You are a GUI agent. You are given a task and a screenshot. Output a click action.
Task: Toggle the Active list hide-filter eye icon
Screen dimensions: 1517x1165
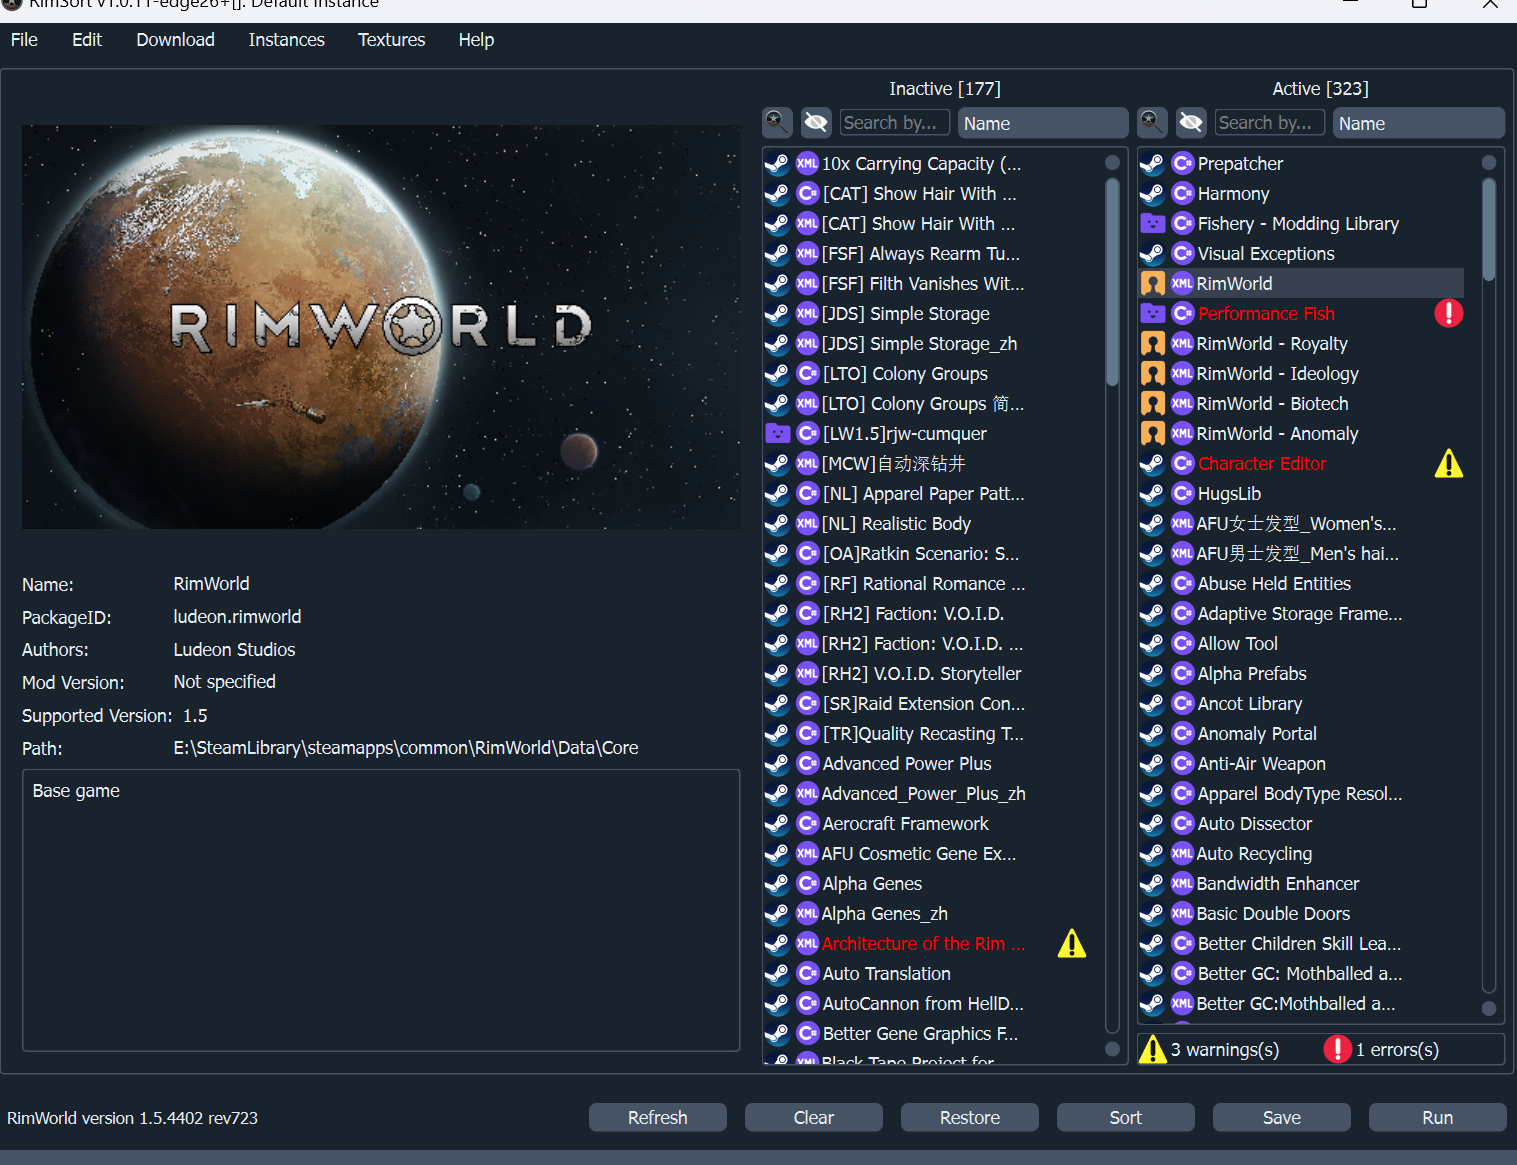click(x=1191, y=123)
